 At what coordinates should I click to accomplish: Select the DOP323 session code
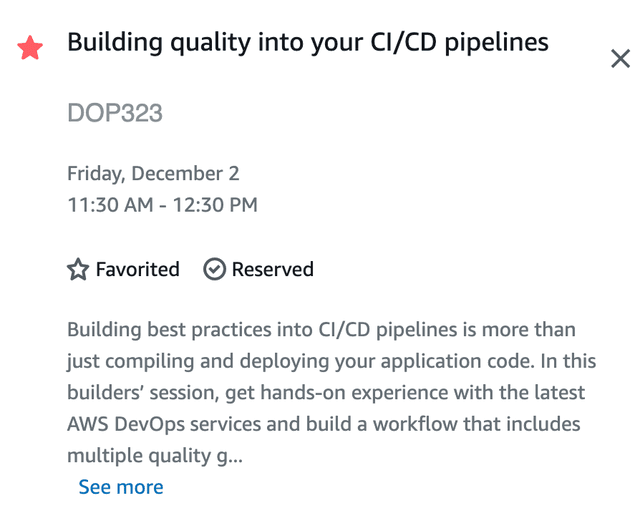[x=115, y=113]
